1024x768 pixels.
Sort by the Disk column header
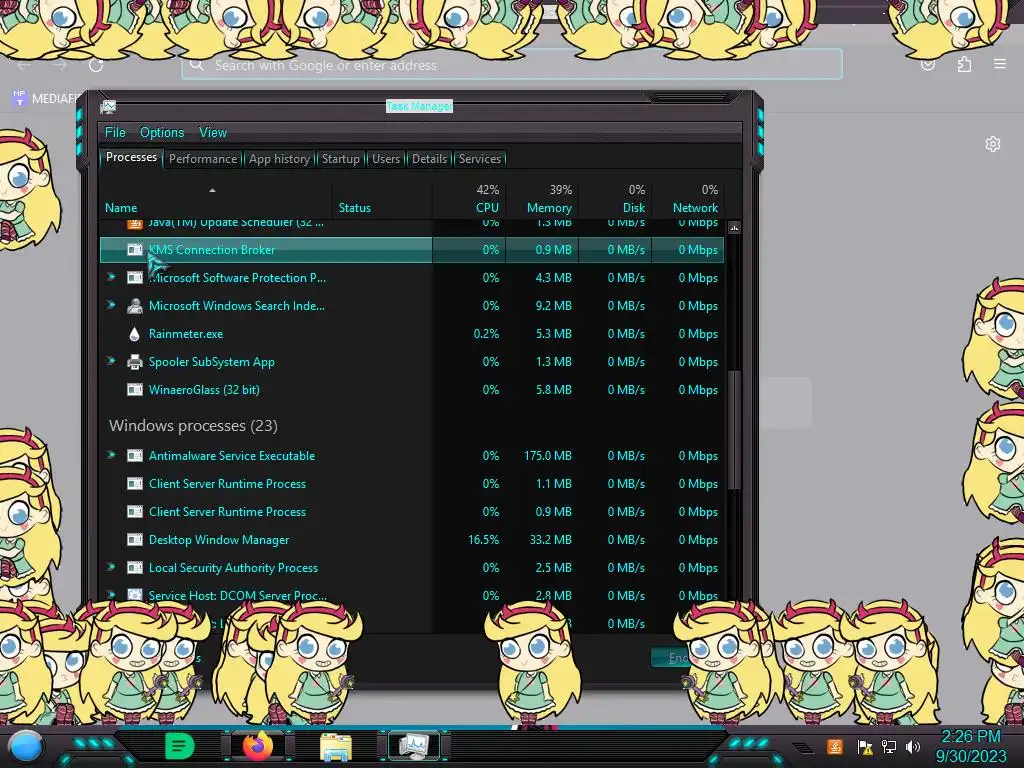[x=615, y=199]
